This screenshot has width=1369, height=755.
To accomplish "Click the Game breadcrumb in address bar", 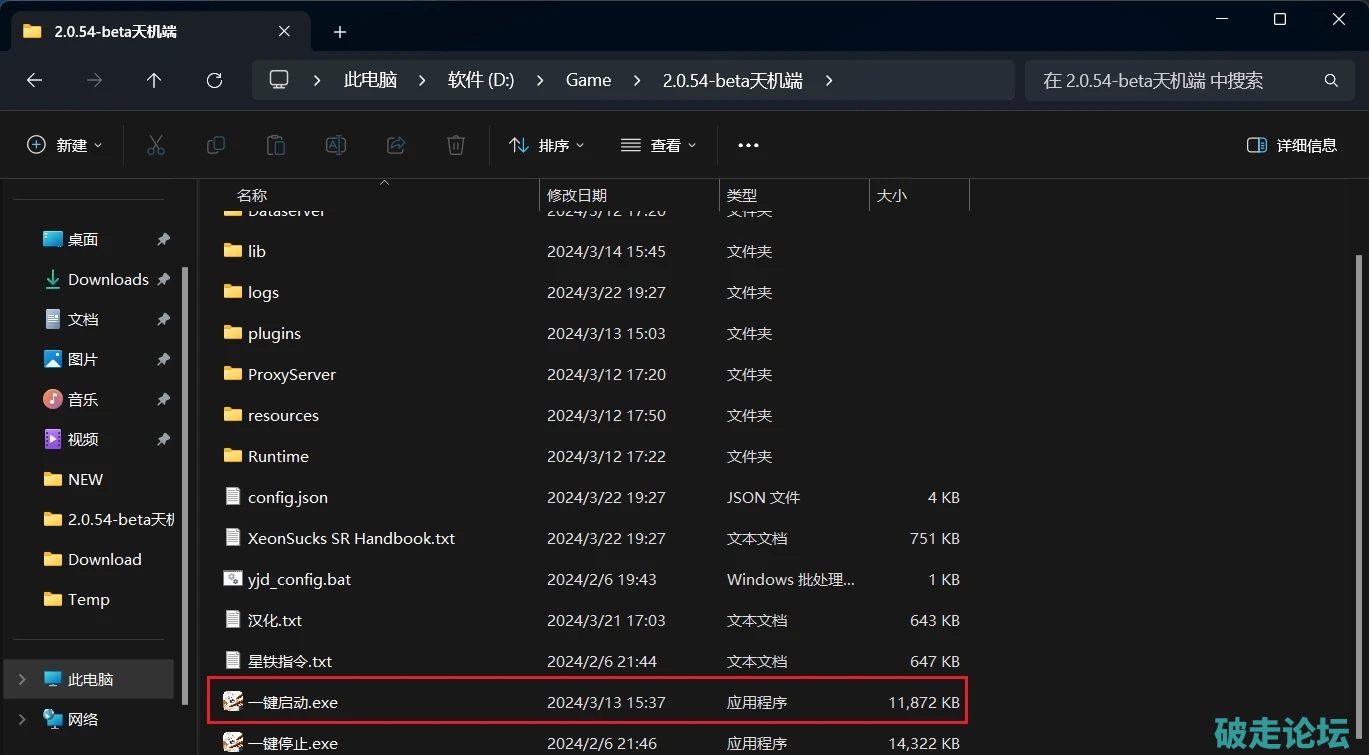I will (588, 80).
